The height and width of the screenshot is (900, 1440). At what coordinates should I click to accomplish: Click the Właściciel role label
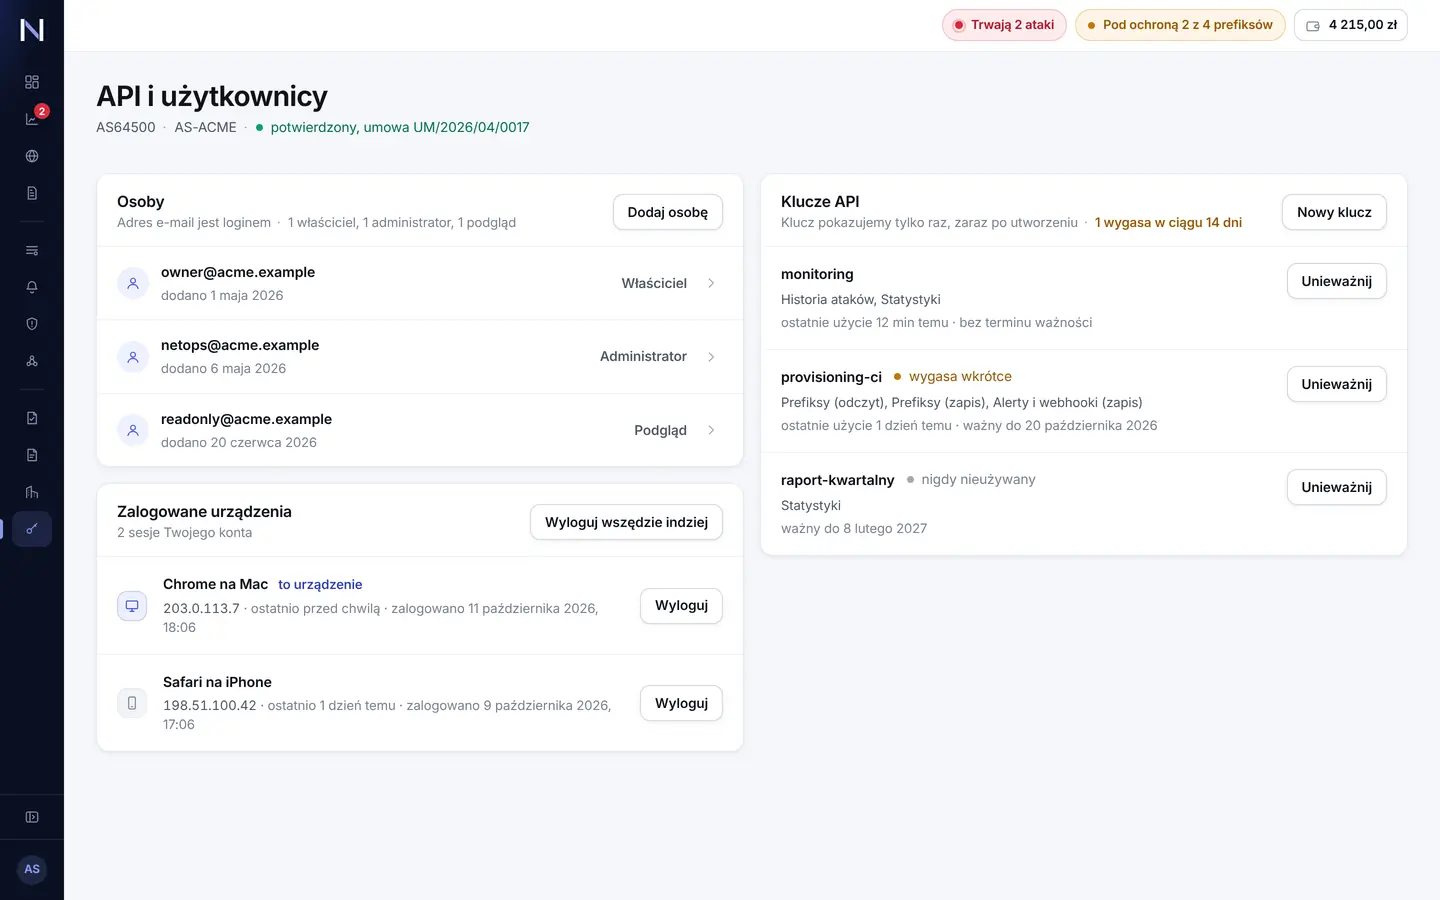click(x=654, y=283)
